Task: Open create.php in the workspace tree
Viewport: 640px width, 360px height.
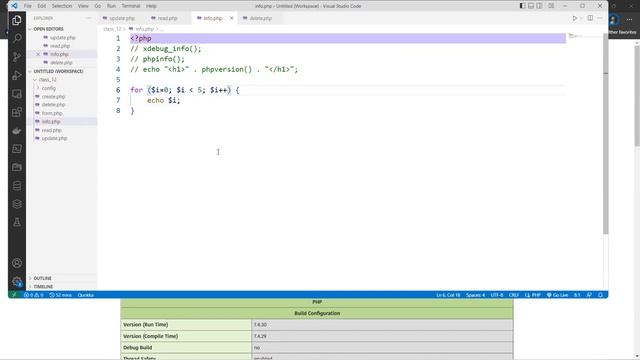Action: pos(53,97)
